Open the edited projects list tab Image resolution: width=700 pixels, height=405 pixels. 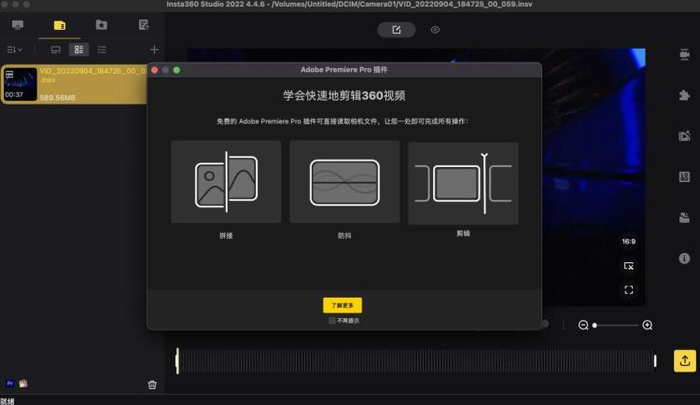coord(143,25)
